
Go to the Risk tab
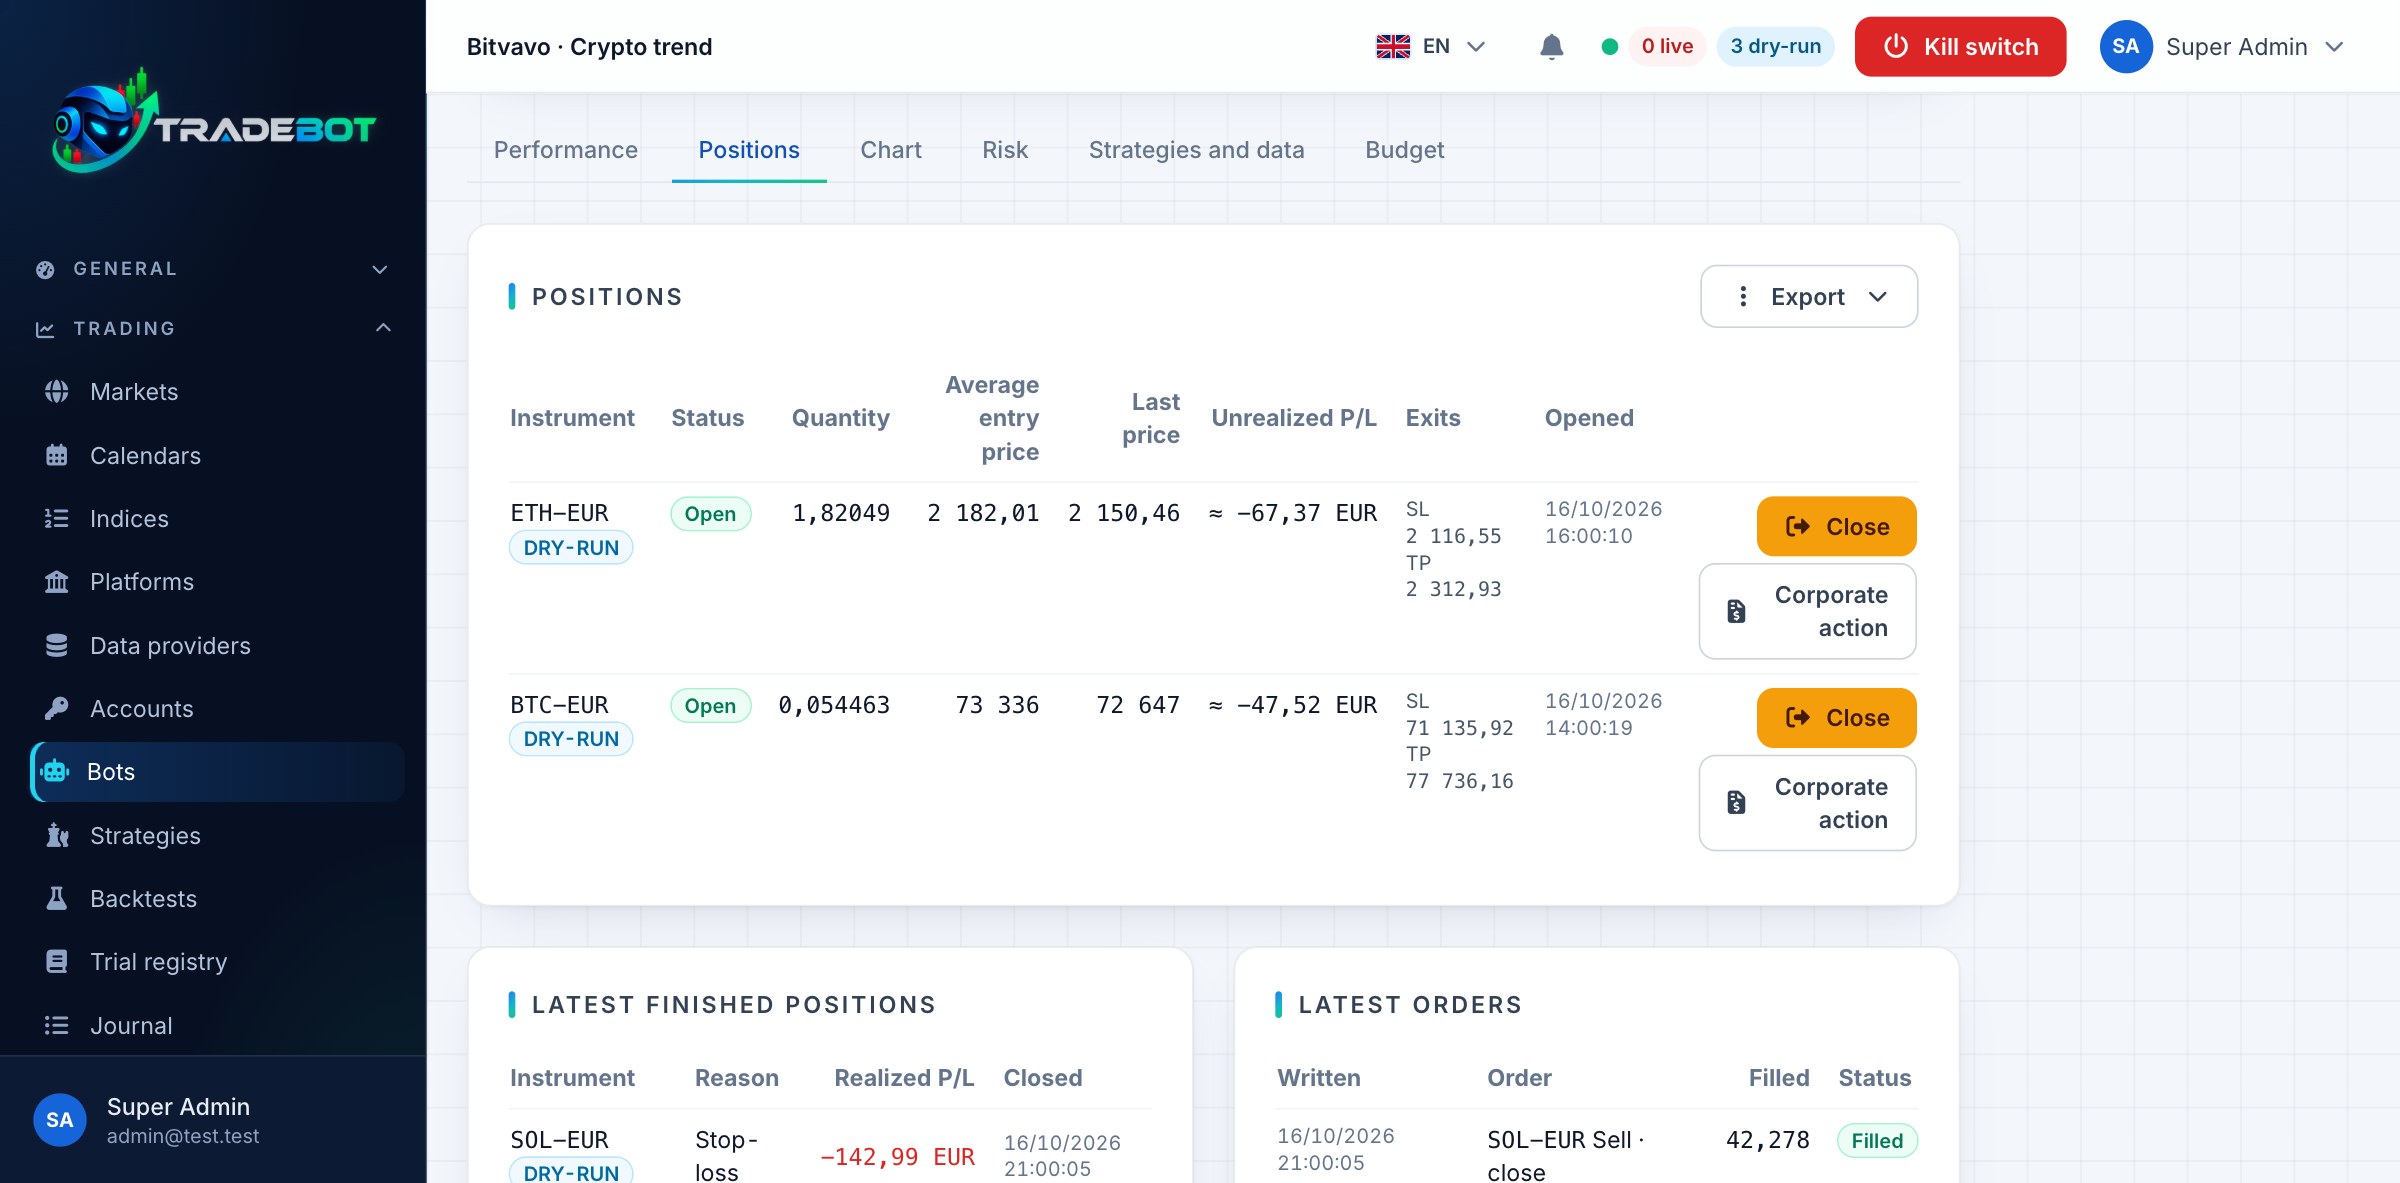click(x=1005, y=150)
